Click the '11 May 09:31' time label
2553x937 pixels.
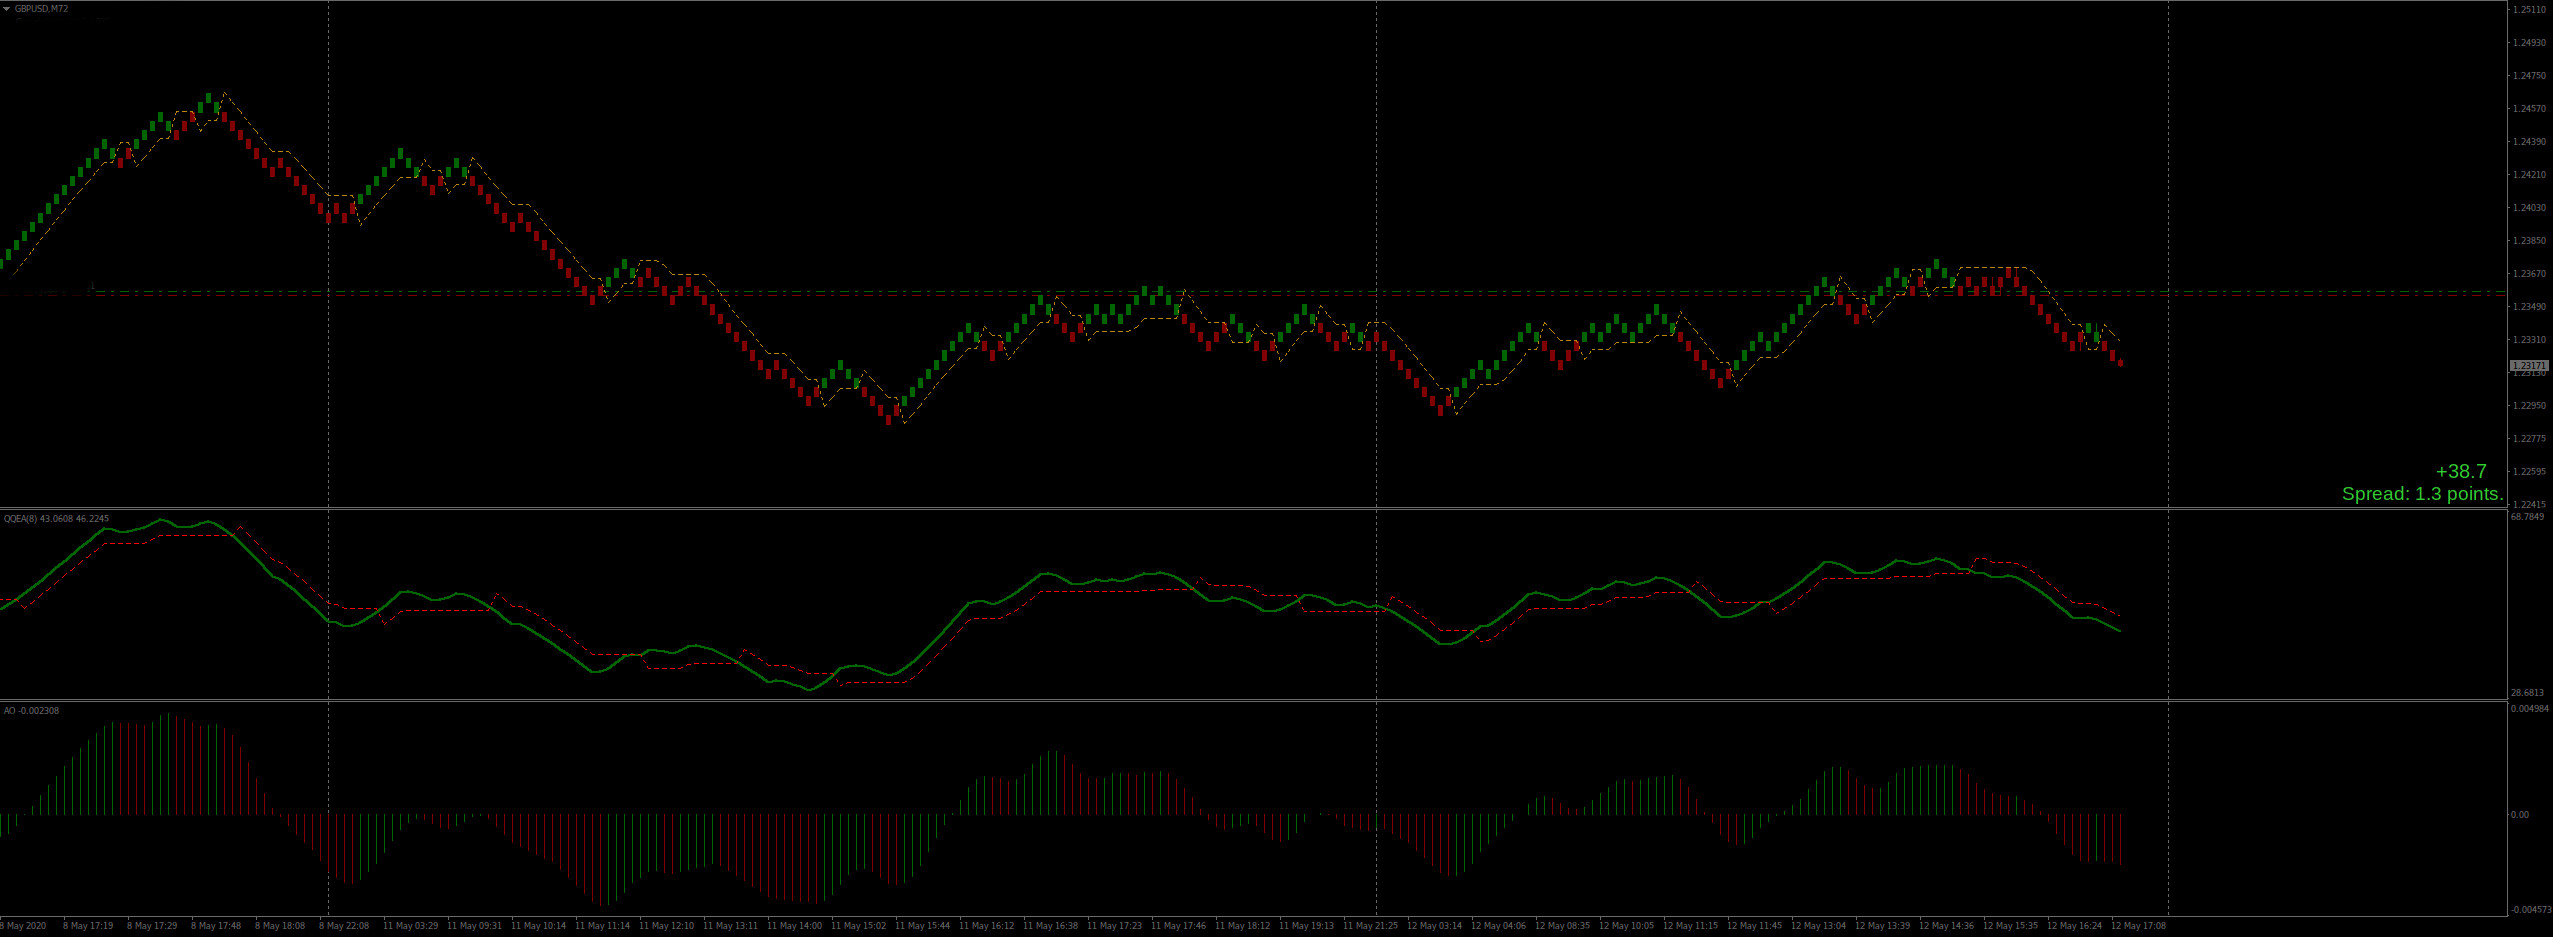click(x=474, y=926)
